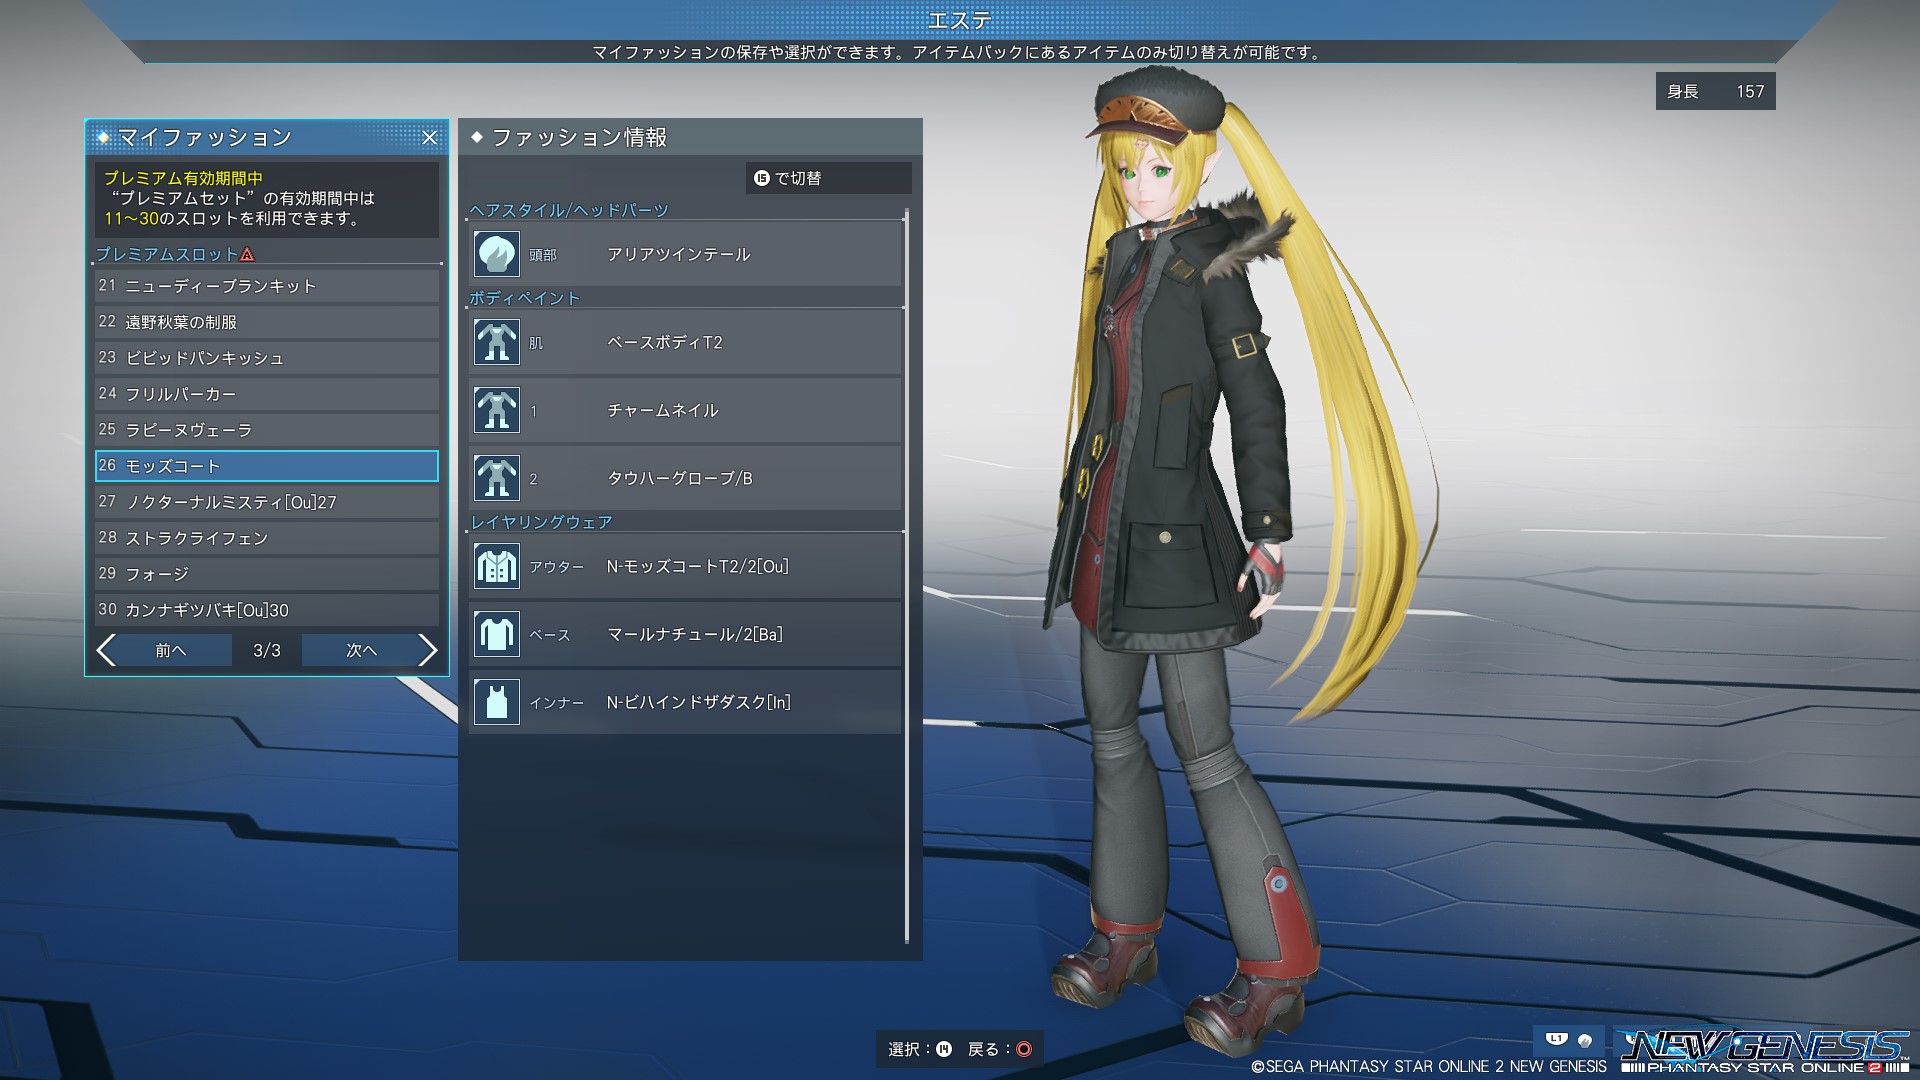Click the で切替 switch hint button

pyautogui.click(x=828, y=178)
